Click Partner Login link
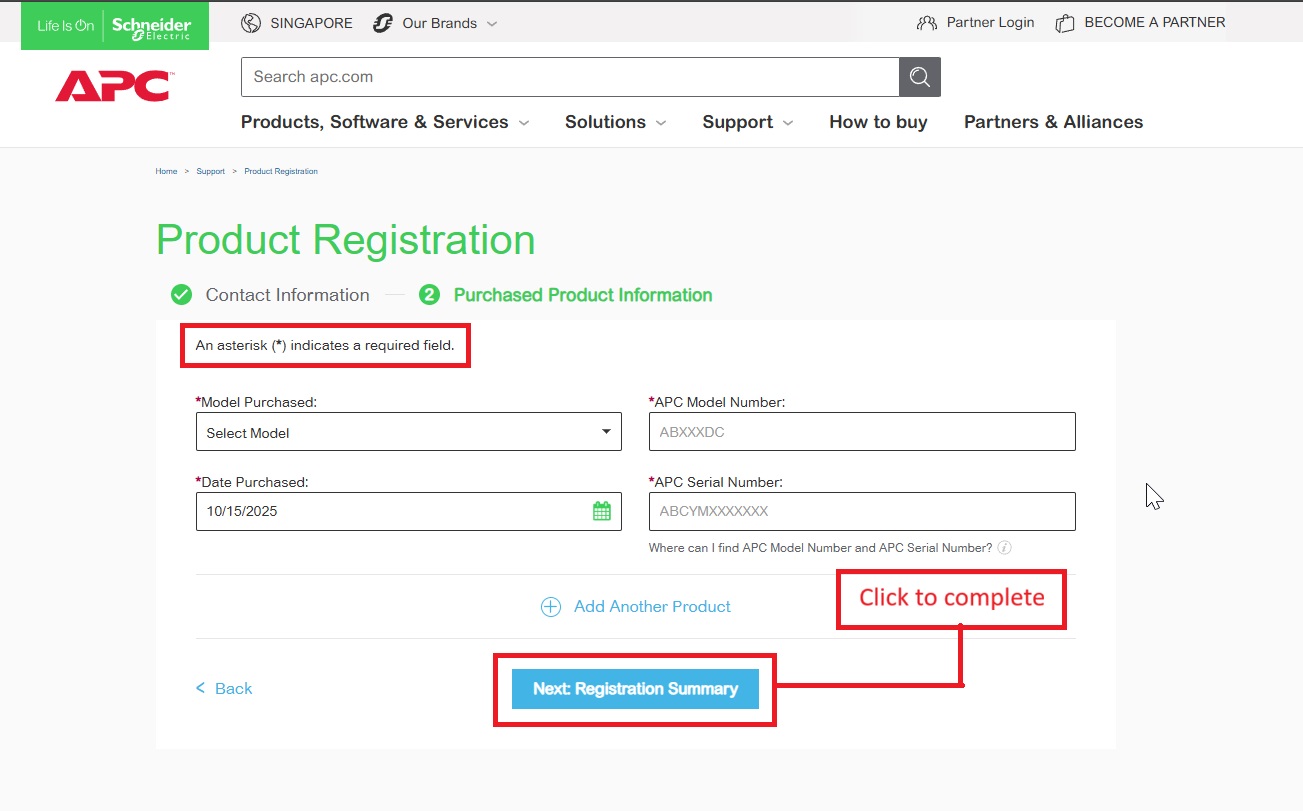 coord(990,22)
